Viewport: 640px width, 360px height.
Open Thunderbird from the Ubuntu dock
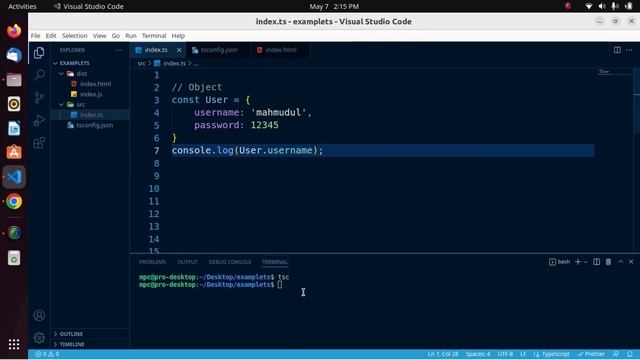14,55
